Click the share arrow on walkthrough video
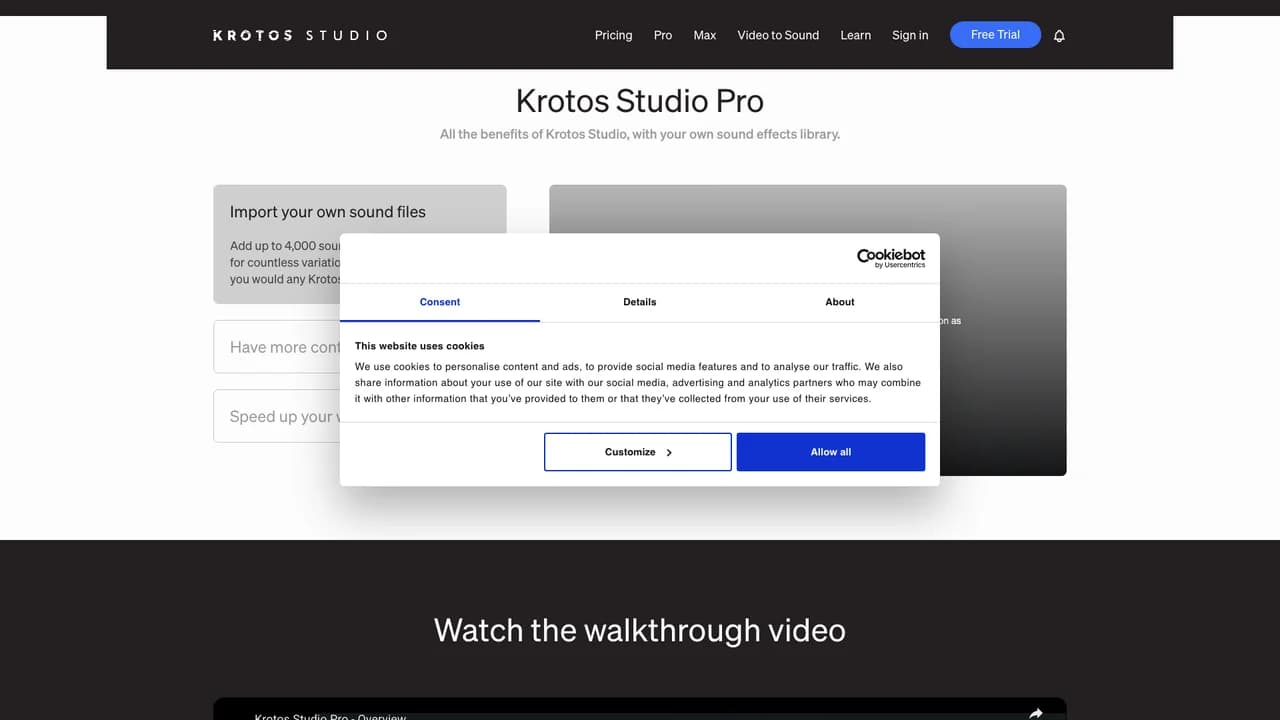1280x720 pixels. click(1036, 713)
